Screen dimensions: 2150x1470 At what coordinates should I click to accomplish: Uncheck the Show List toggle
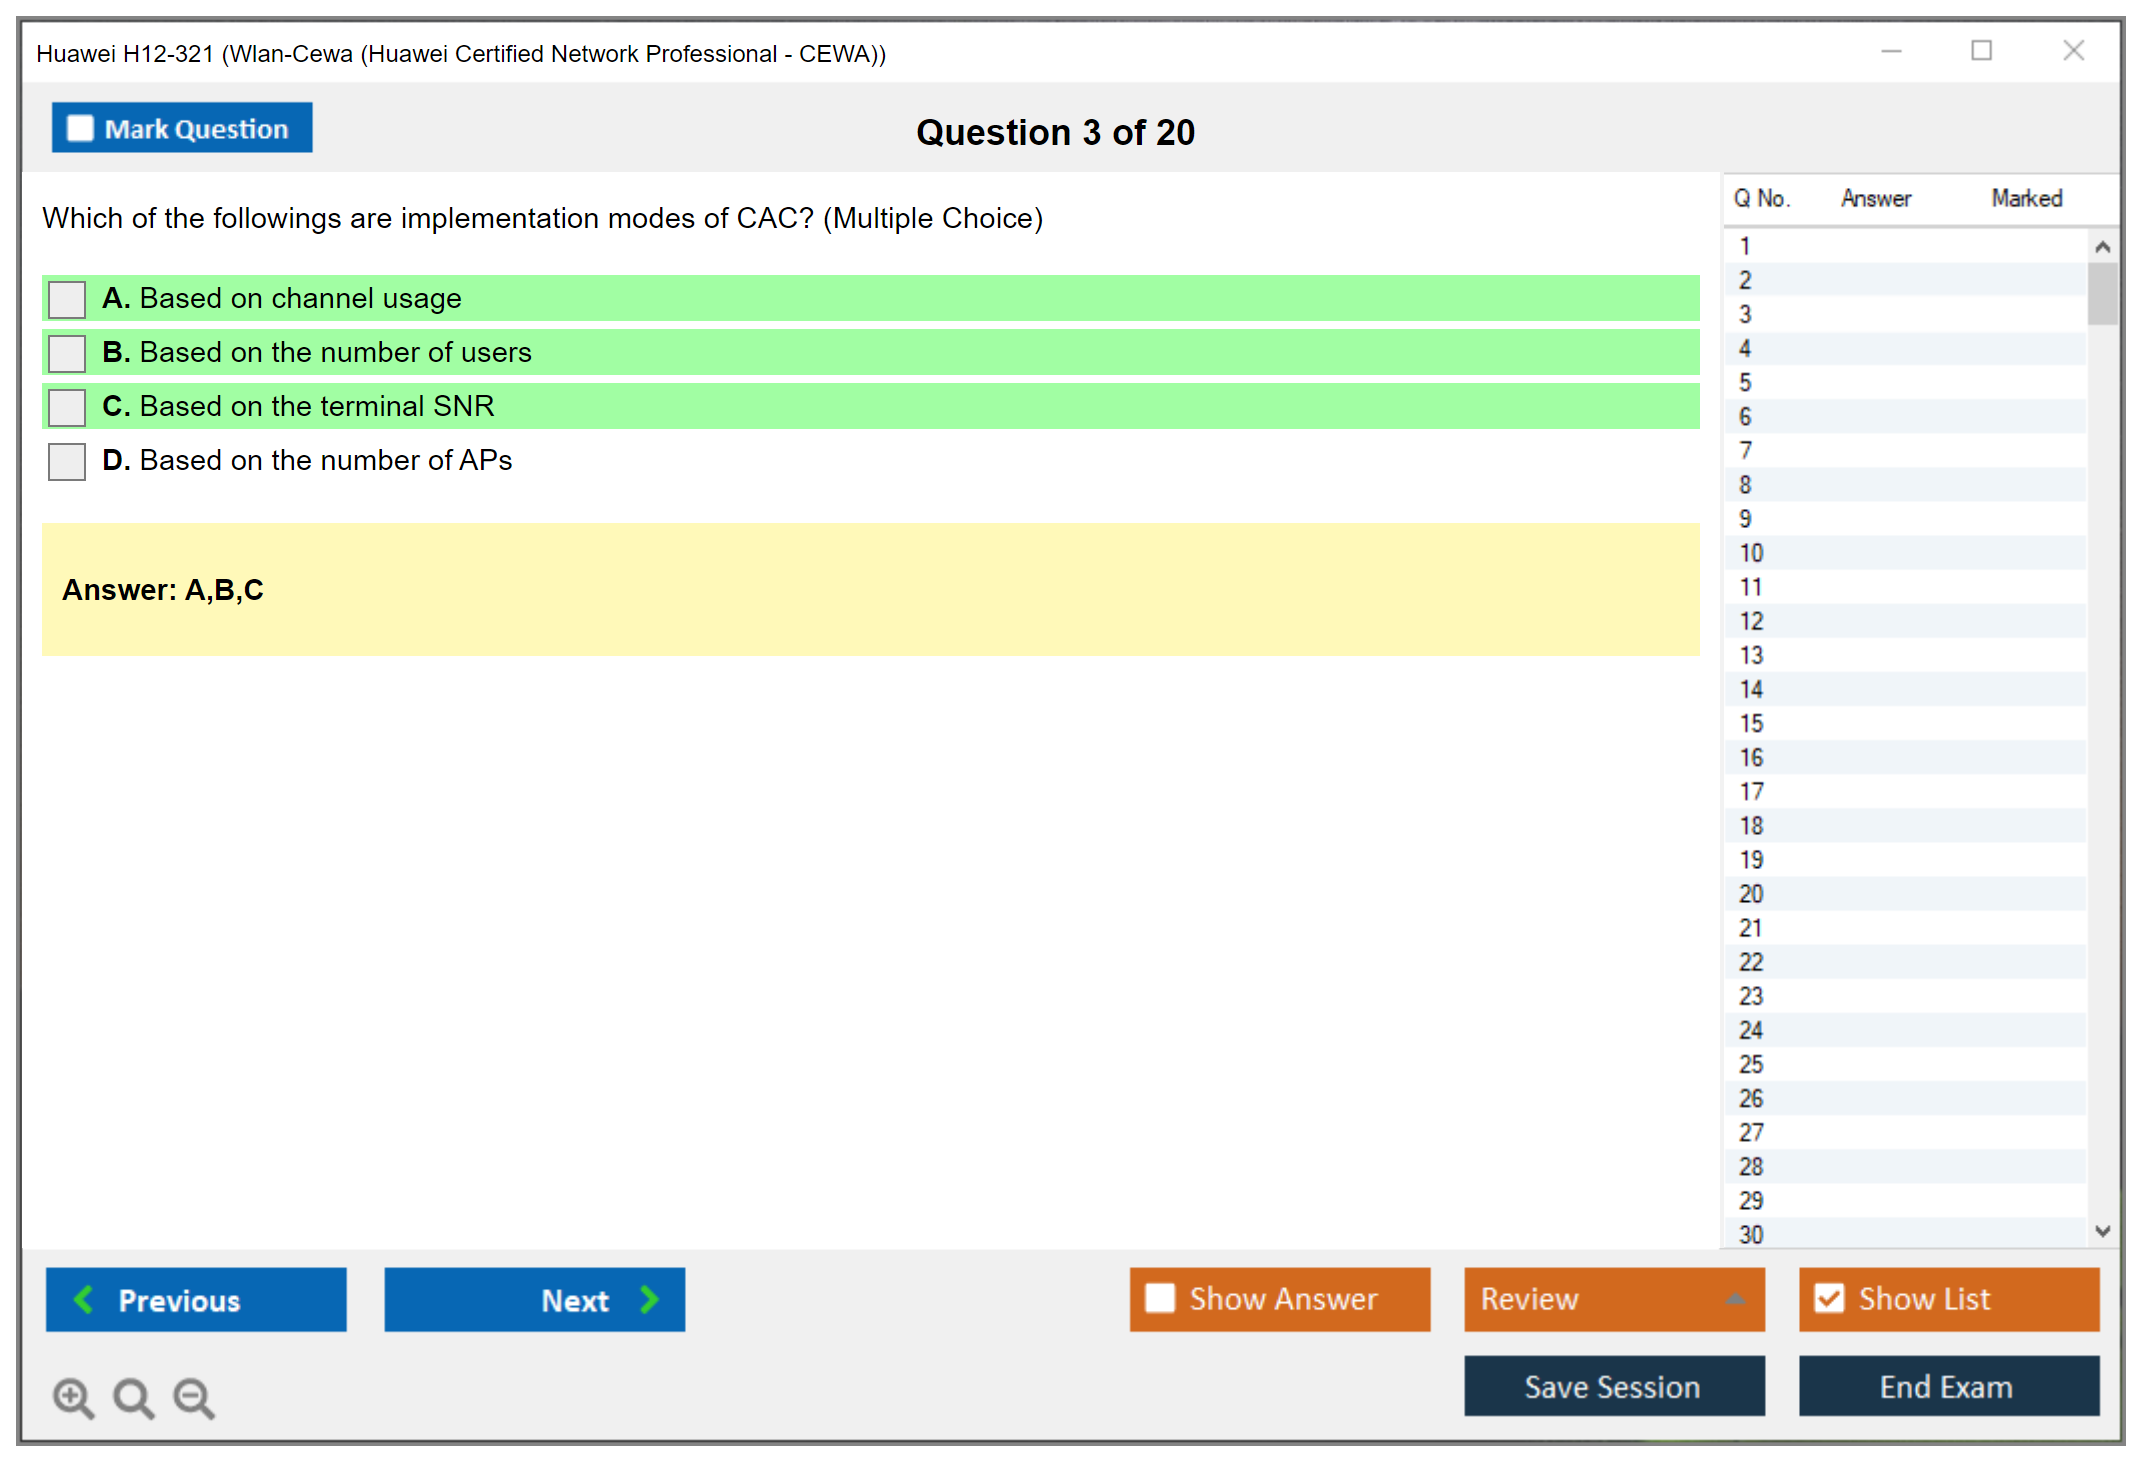(1829, 1298)
